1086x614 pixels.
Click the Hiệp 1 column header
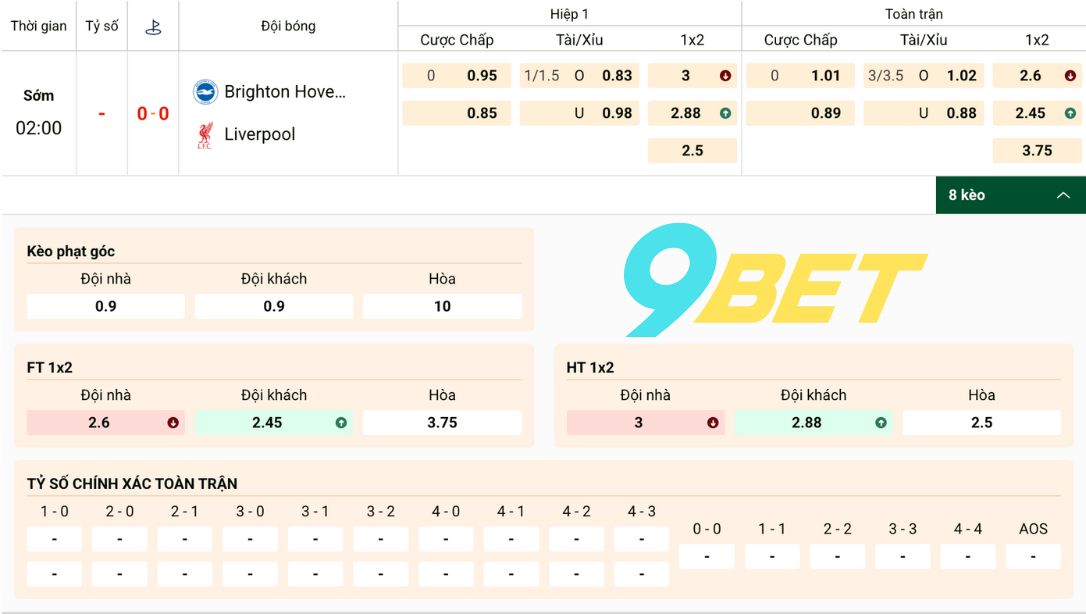(x=569, y=14)
